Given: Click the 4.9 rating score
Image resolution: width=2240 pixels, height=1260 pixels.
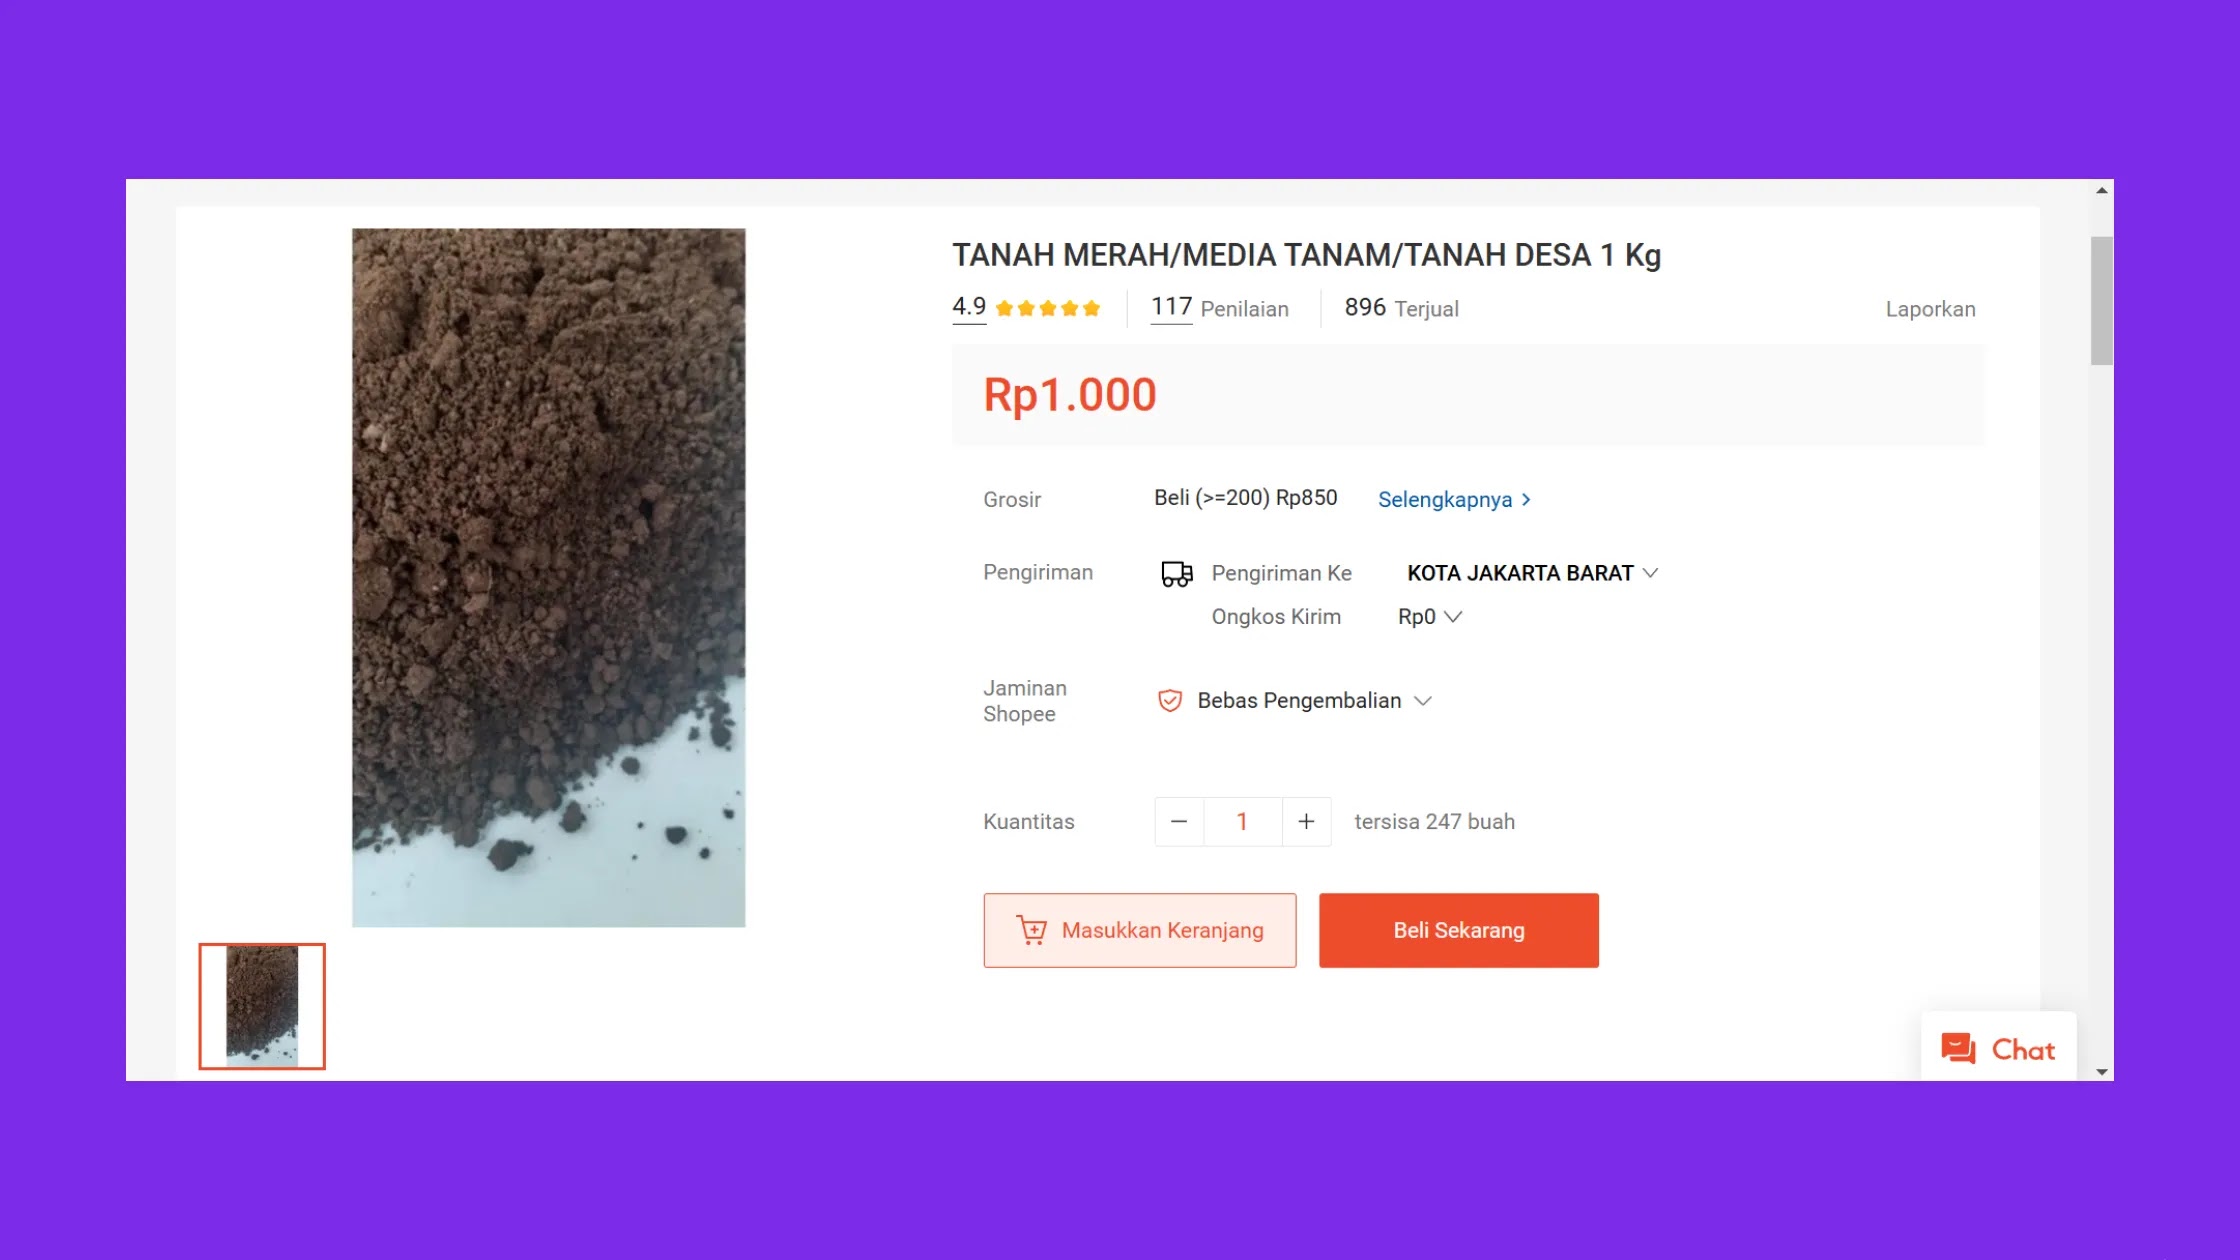Looking at the screenshot, I should (969, 306).
